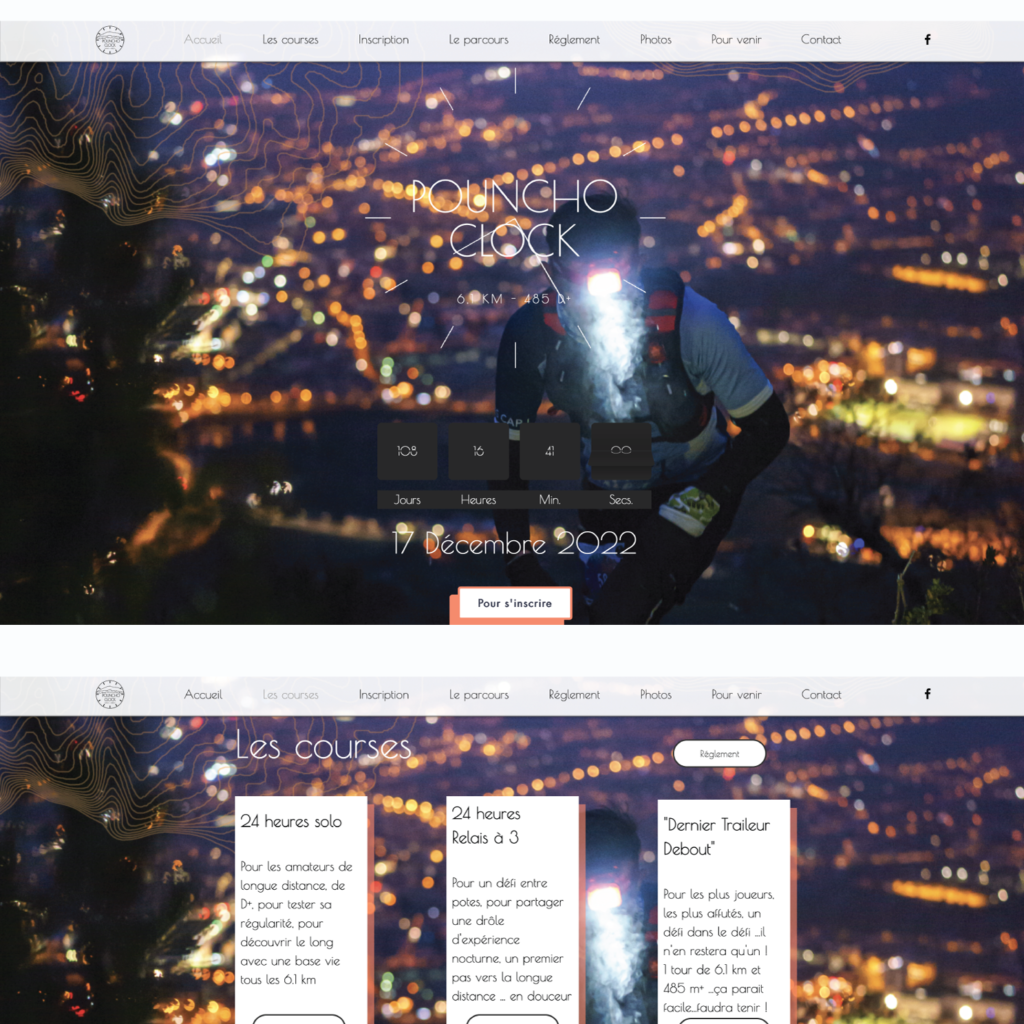Open Photos in the lower navigation bar
This screenshot has width=1024, height=1024.
(x=656, y=695)
